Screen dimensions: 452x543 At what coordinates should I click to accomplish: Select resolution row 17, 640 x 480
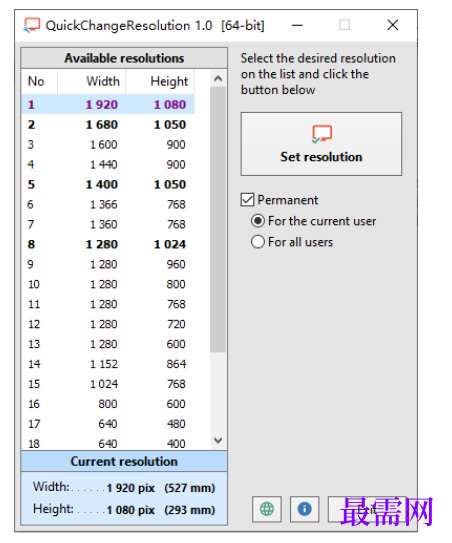(x=108, y=424)
